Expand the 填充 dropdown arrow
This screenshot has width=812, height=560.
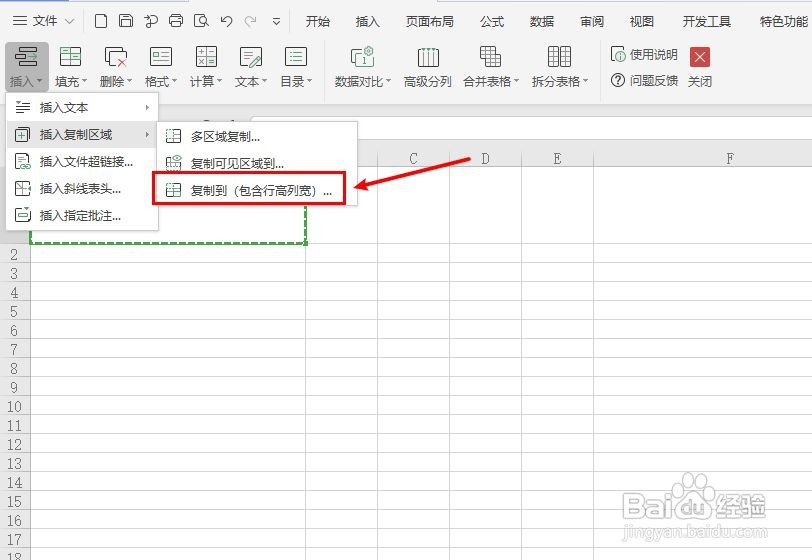84,81
